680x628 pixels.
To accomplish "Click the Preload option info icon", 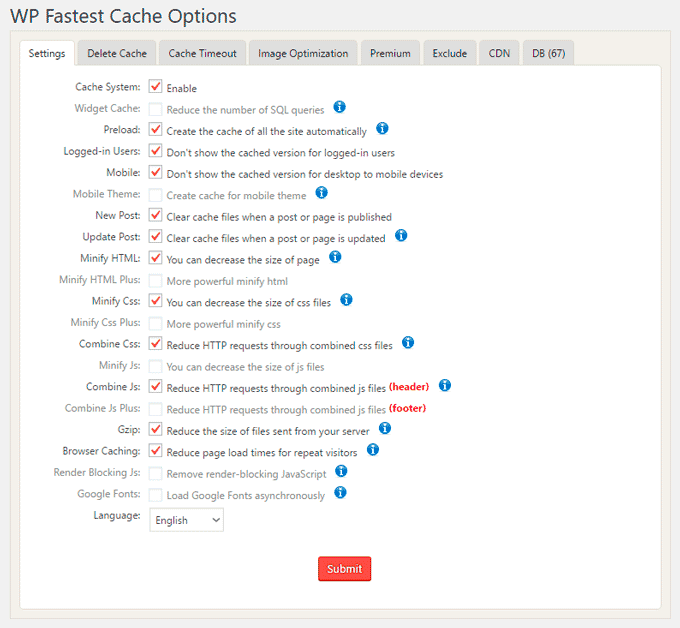I will (x=382, y=129).
